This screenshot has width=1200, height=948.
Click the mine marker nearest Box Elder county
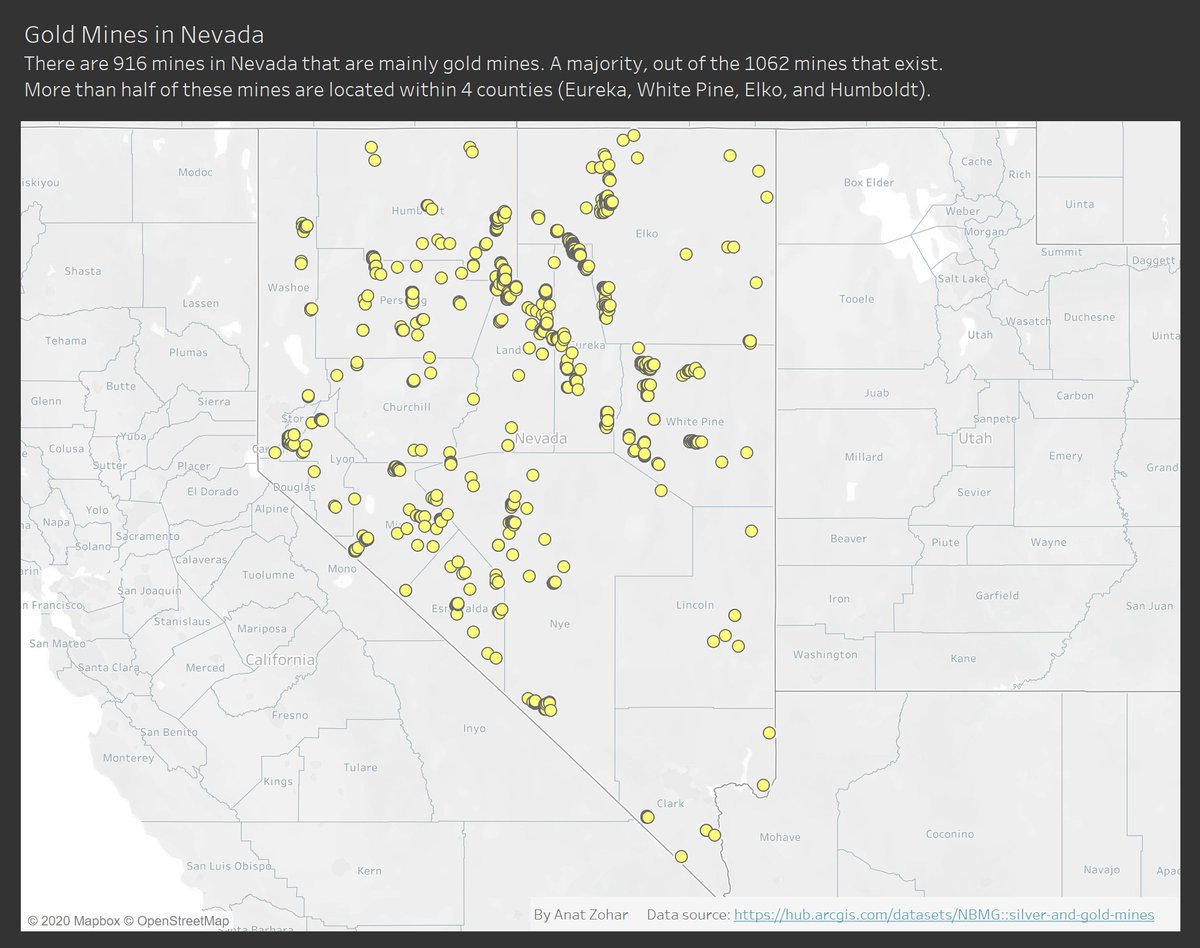click(766, 197)
